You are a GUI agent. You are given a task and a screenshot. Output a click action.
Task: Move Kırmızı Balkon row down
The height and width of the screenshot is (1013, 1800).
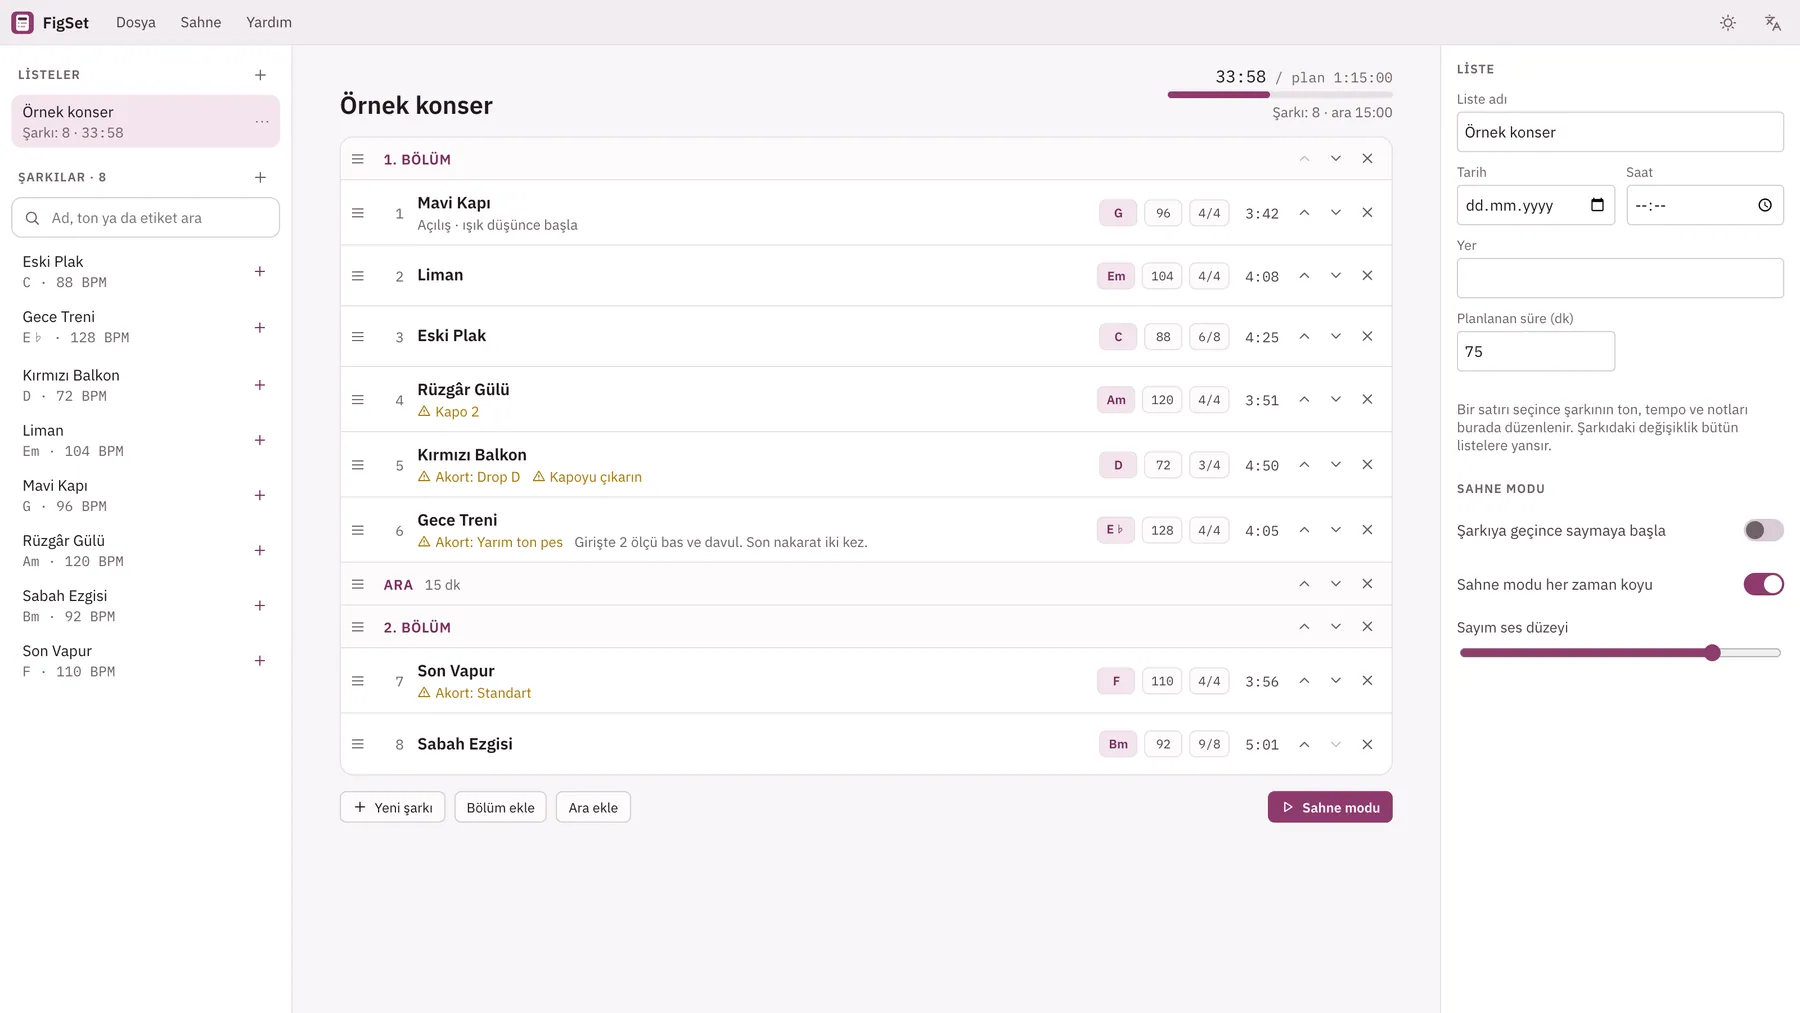click(1335, 465)
